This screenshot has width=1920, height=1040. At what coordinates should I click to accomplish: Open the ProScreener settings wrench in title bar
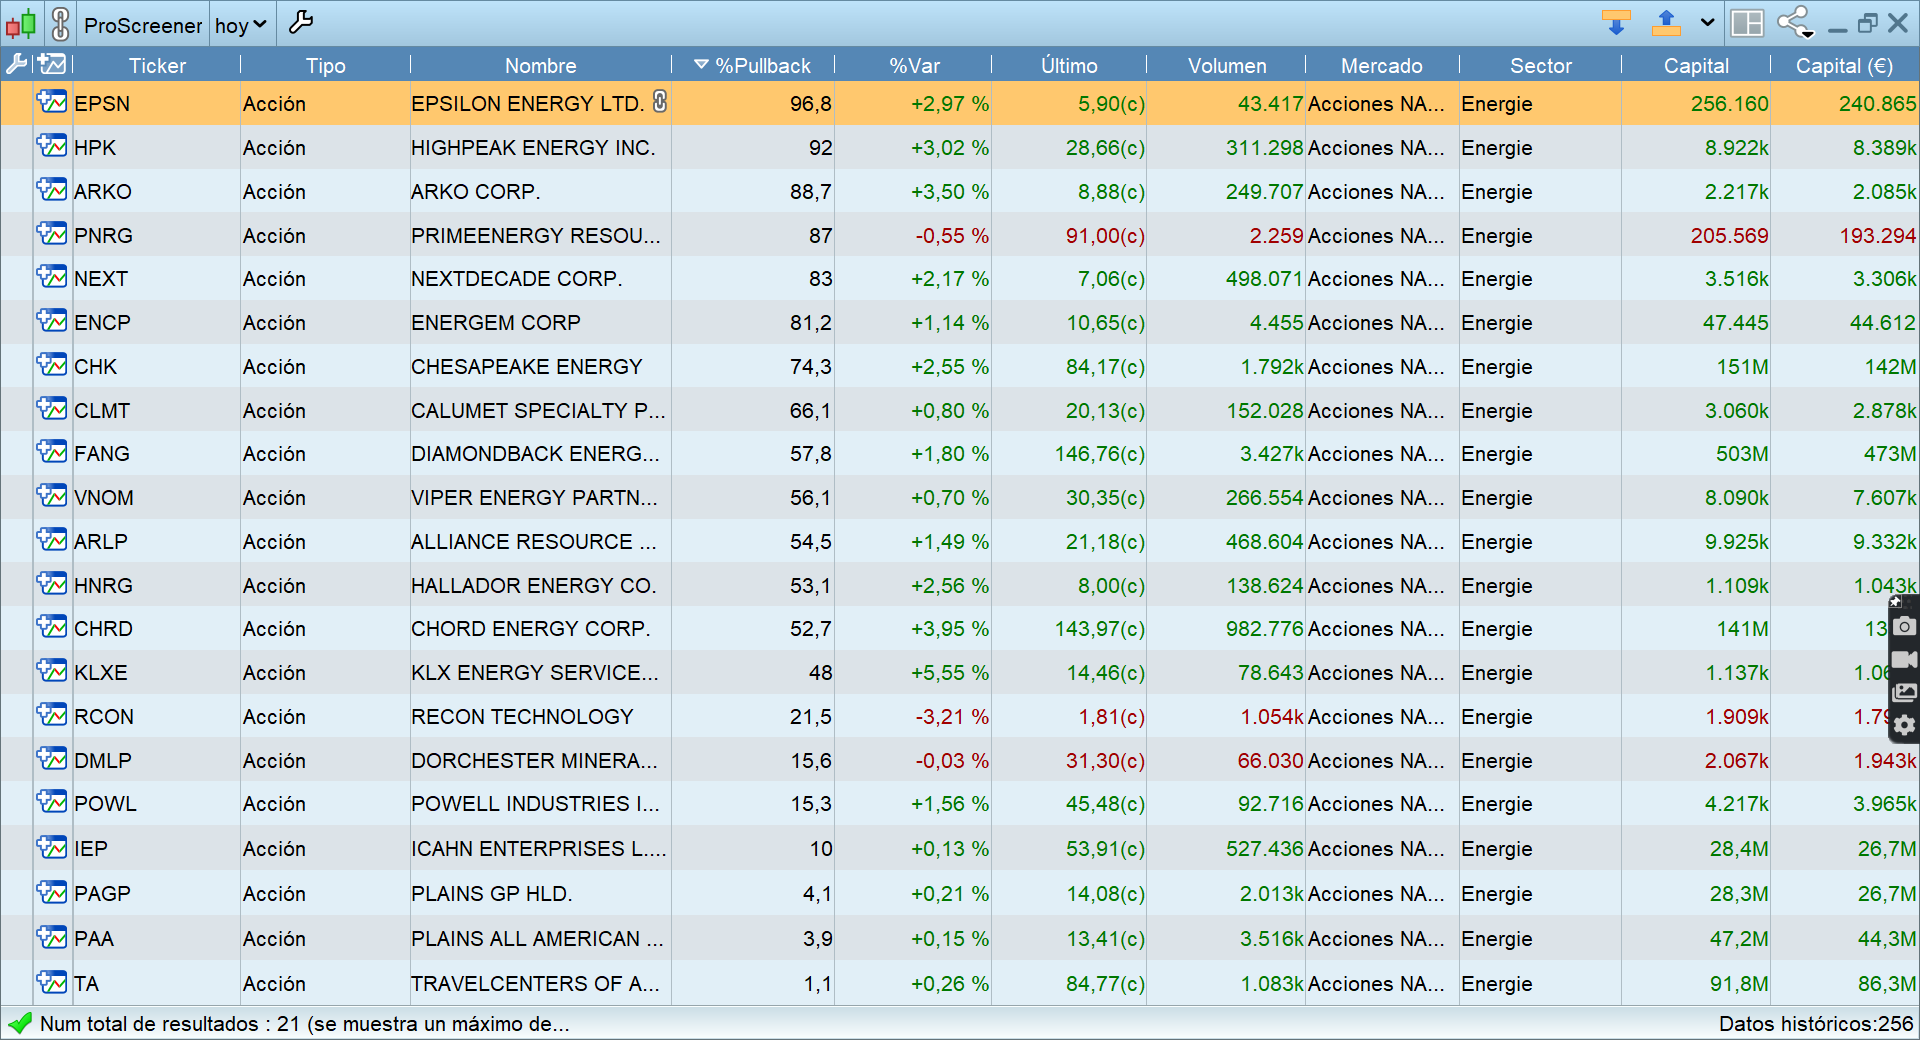300,22
